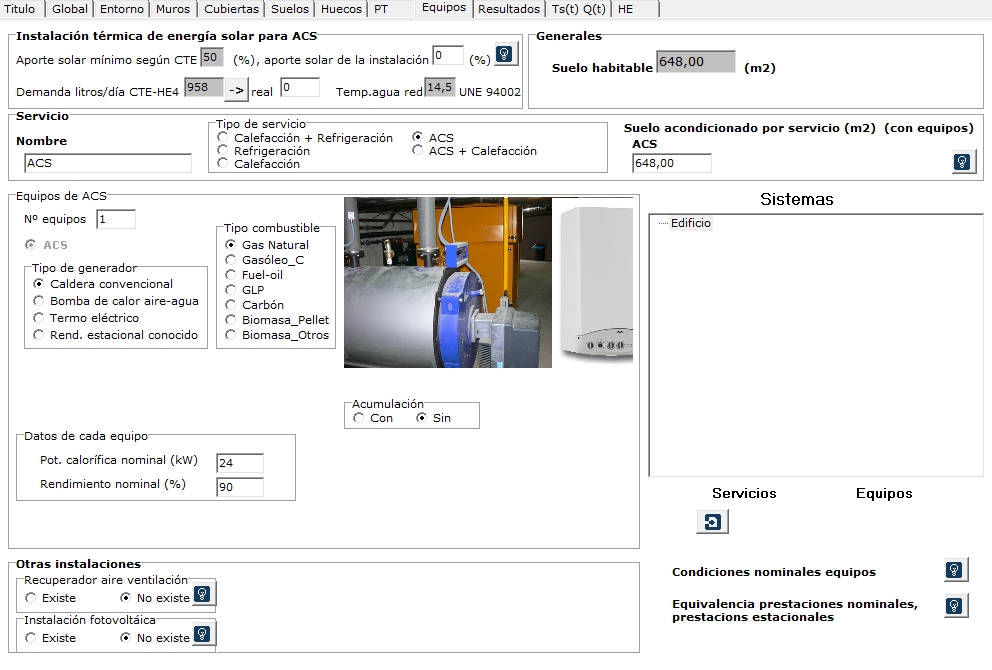Image resolution: width=992 pixels, height=670 pixels.
Task: Choose Caldera convencional generator type
Action: pos(103,284)
